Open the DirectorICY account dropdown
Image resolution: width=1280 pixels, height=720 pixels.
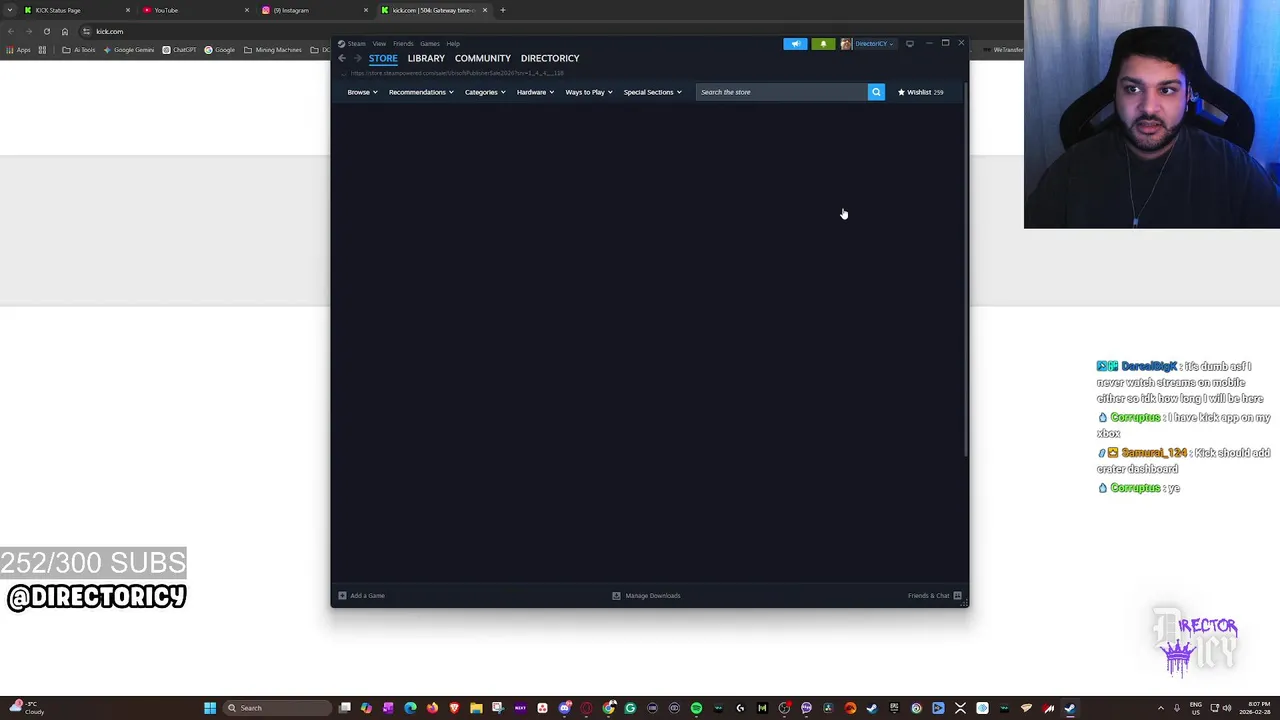(874, 44)
